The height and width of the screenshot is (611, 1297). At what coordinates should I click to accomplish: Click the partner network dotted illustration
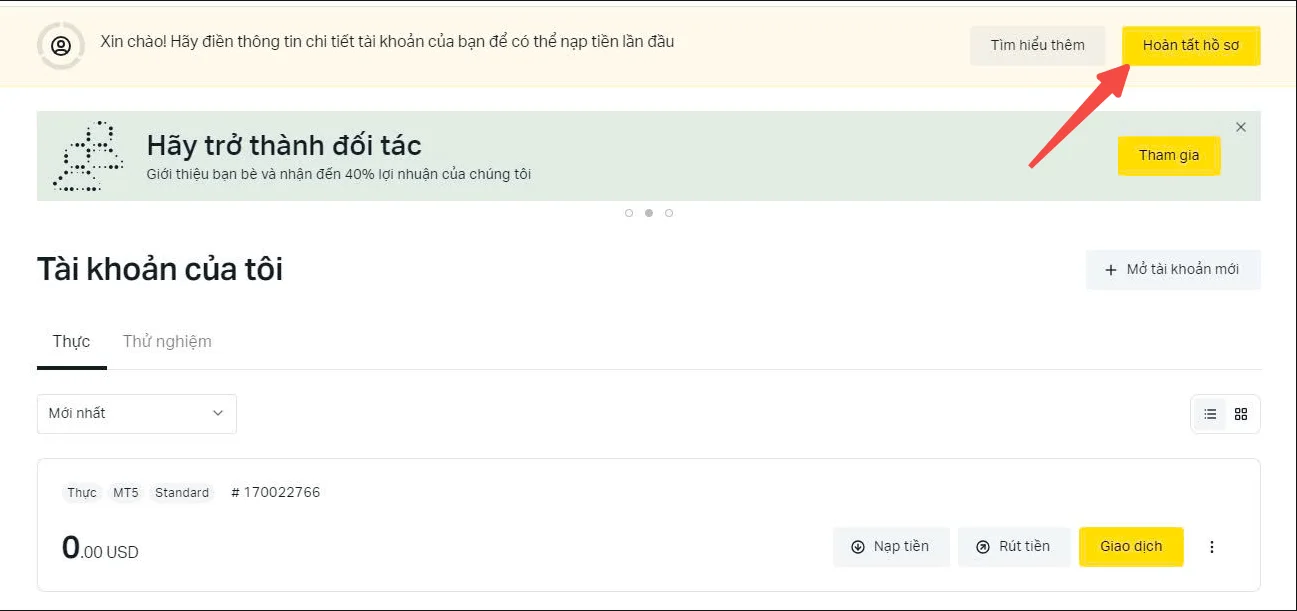click(x=89, y=156)
